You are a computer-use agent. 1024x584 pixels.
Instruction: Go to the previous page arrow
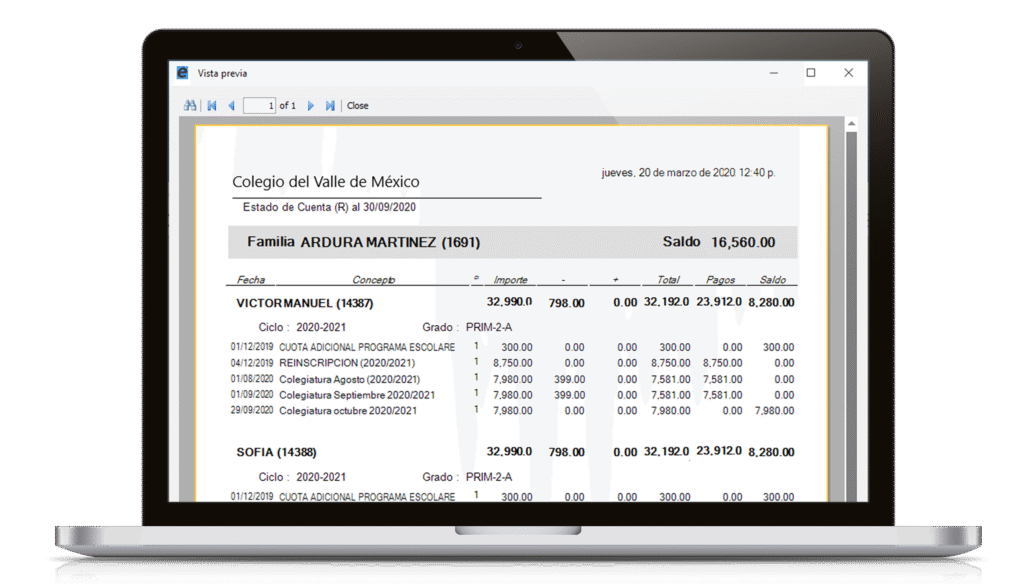[x=231, y=105]
